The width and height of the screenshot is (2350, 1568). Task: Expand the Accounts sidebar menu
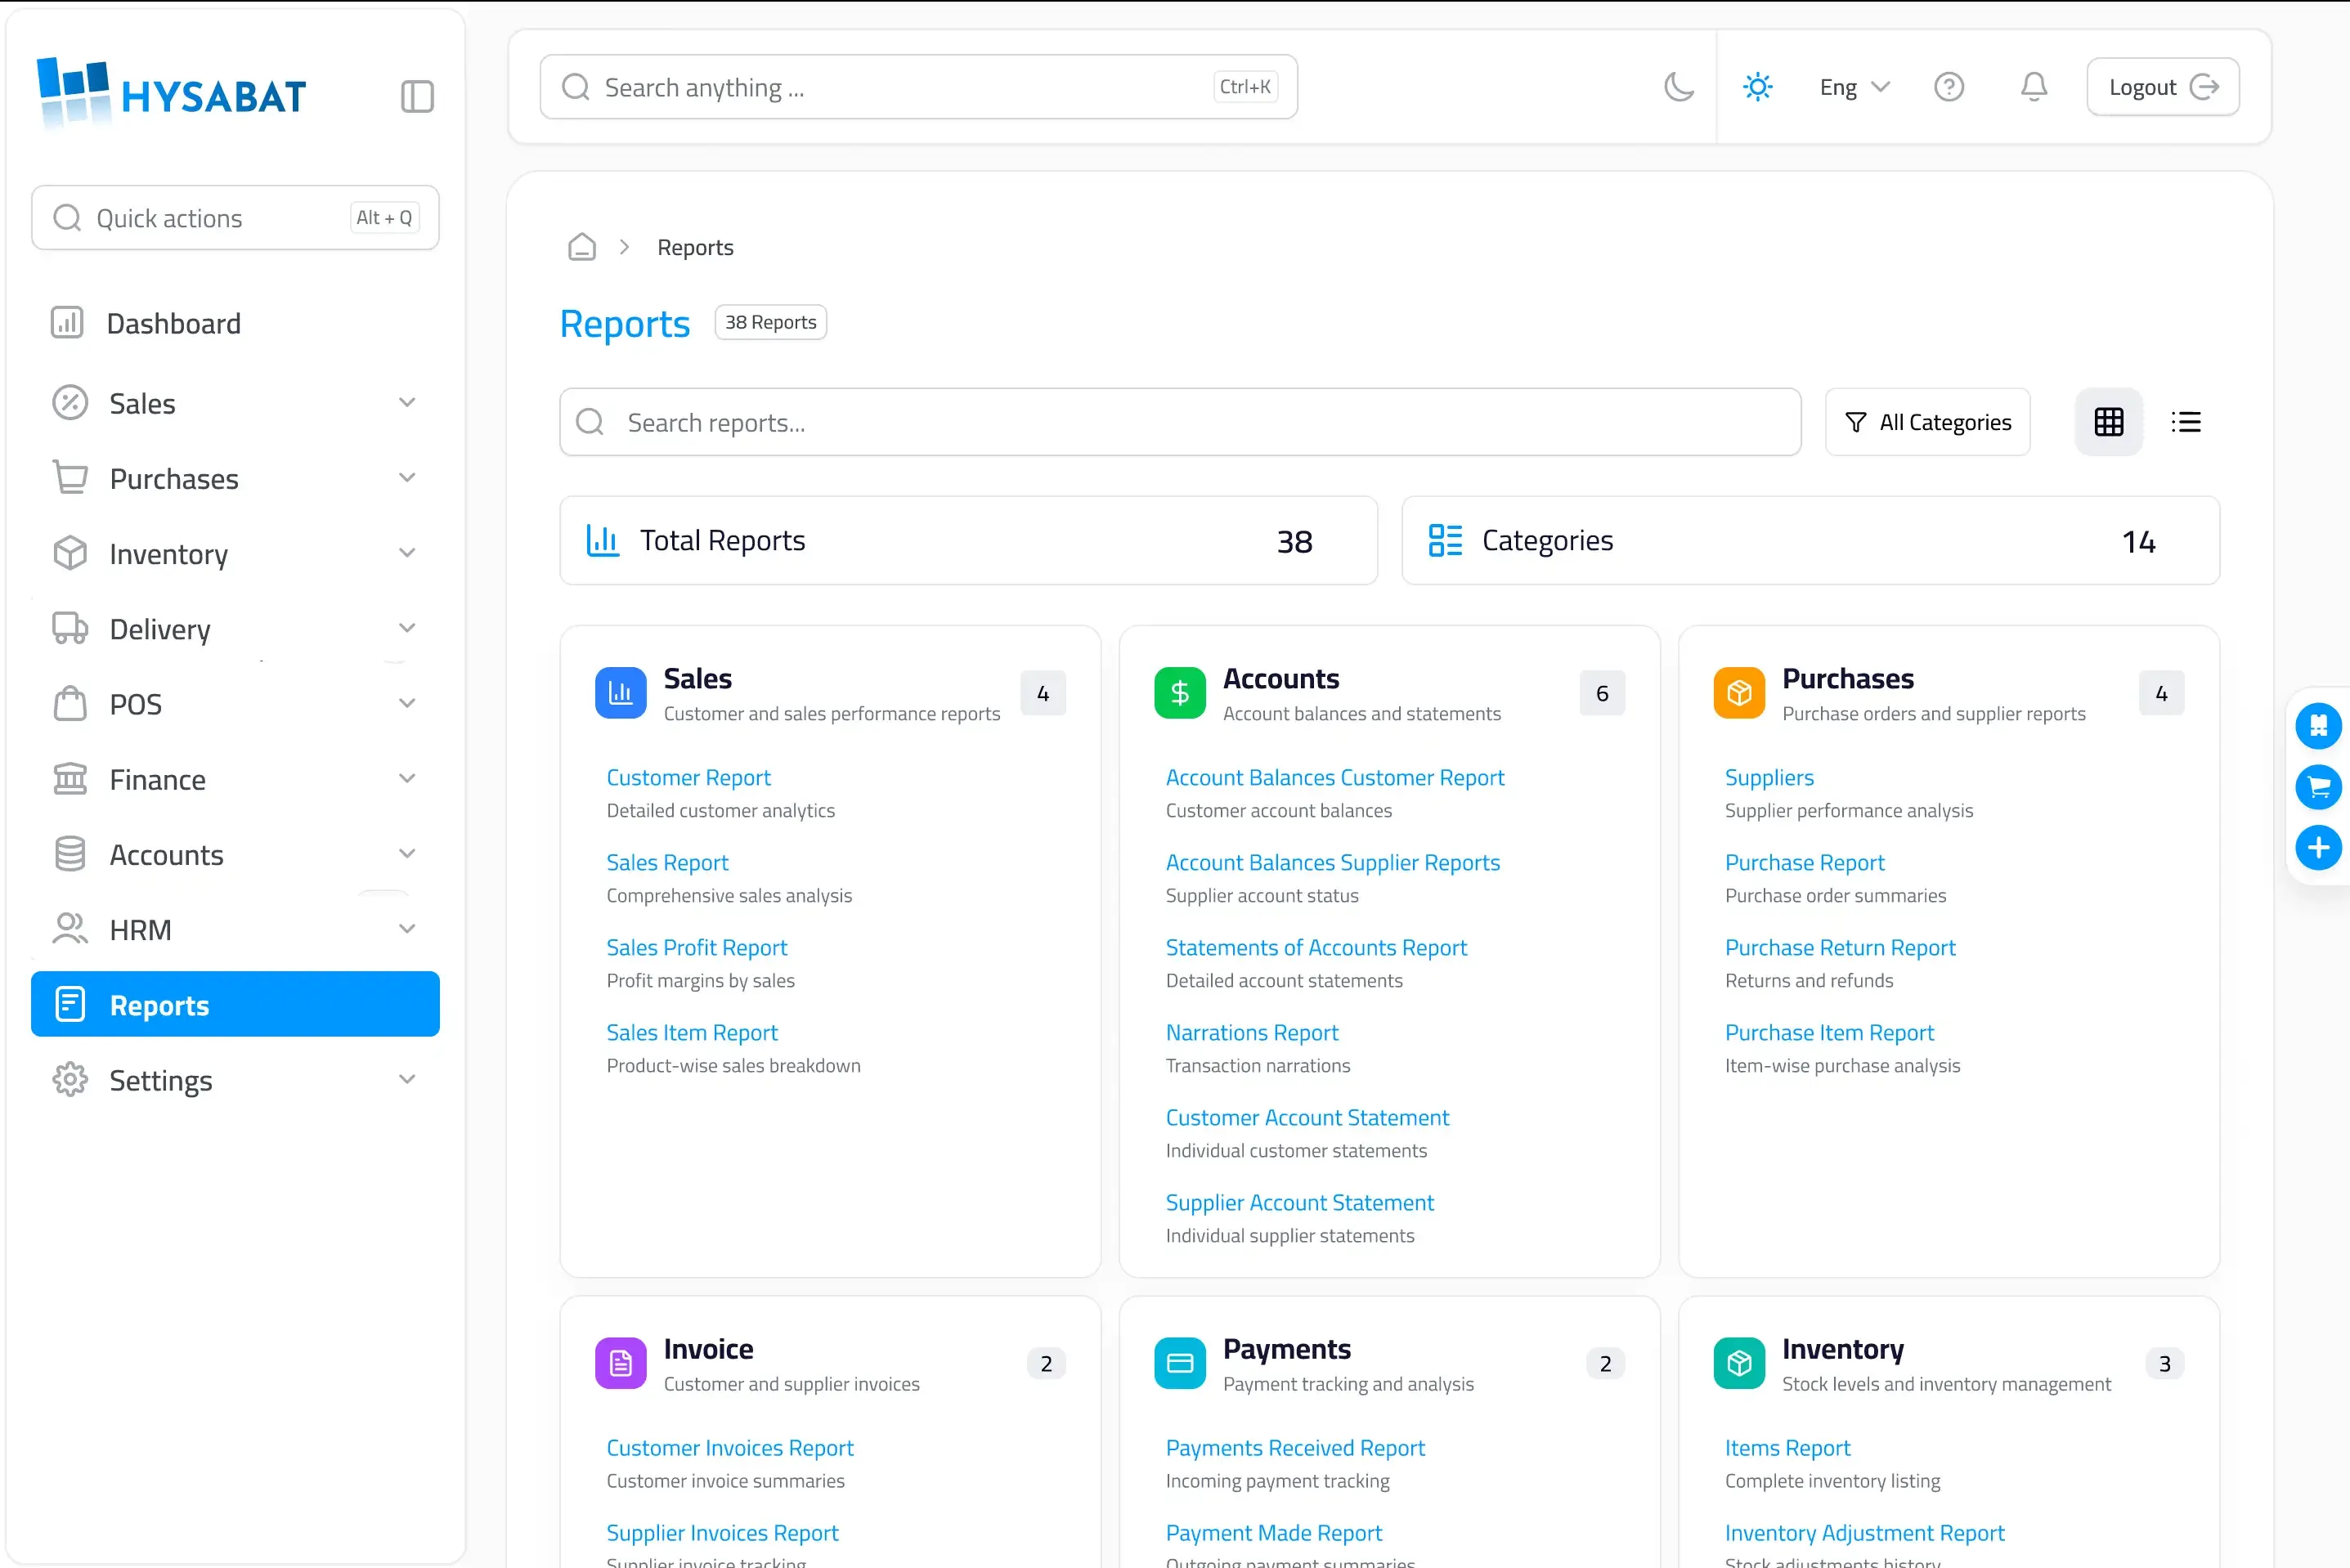click(235, 855)
